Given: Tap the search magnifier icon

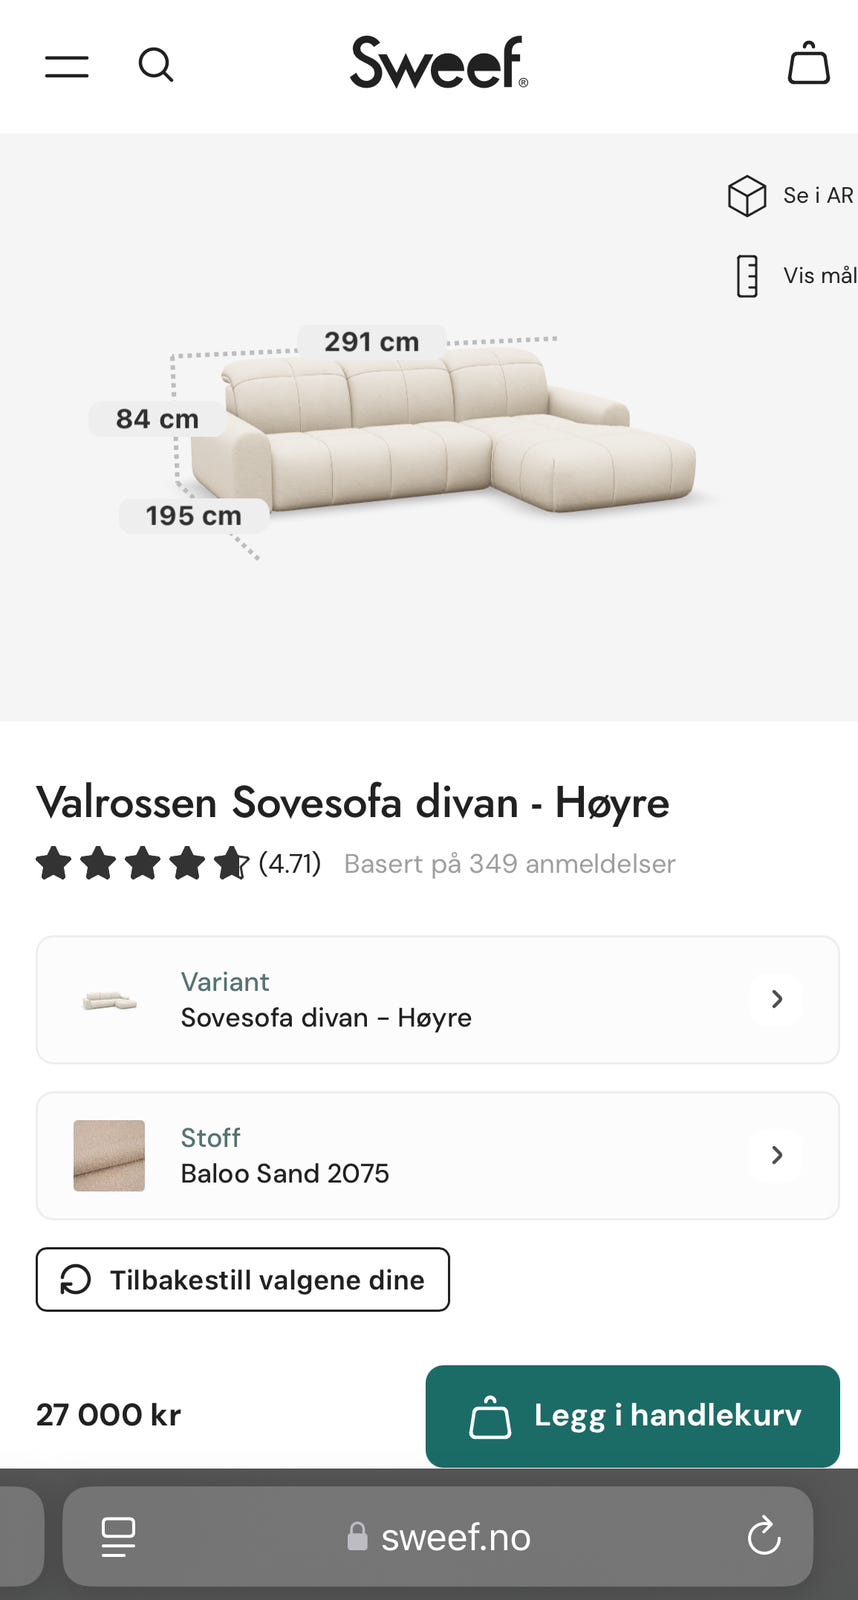Looking at the screenshot, I should (x=155, y=65).
